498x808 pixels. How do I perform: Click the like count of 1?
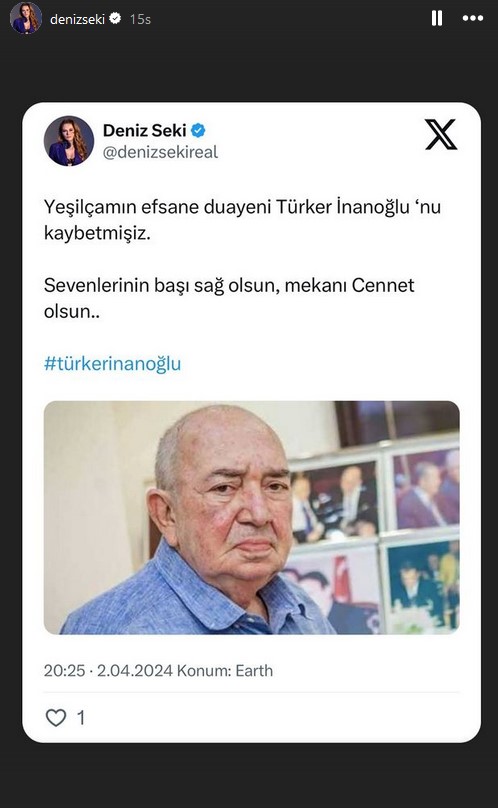coord(81,718)
